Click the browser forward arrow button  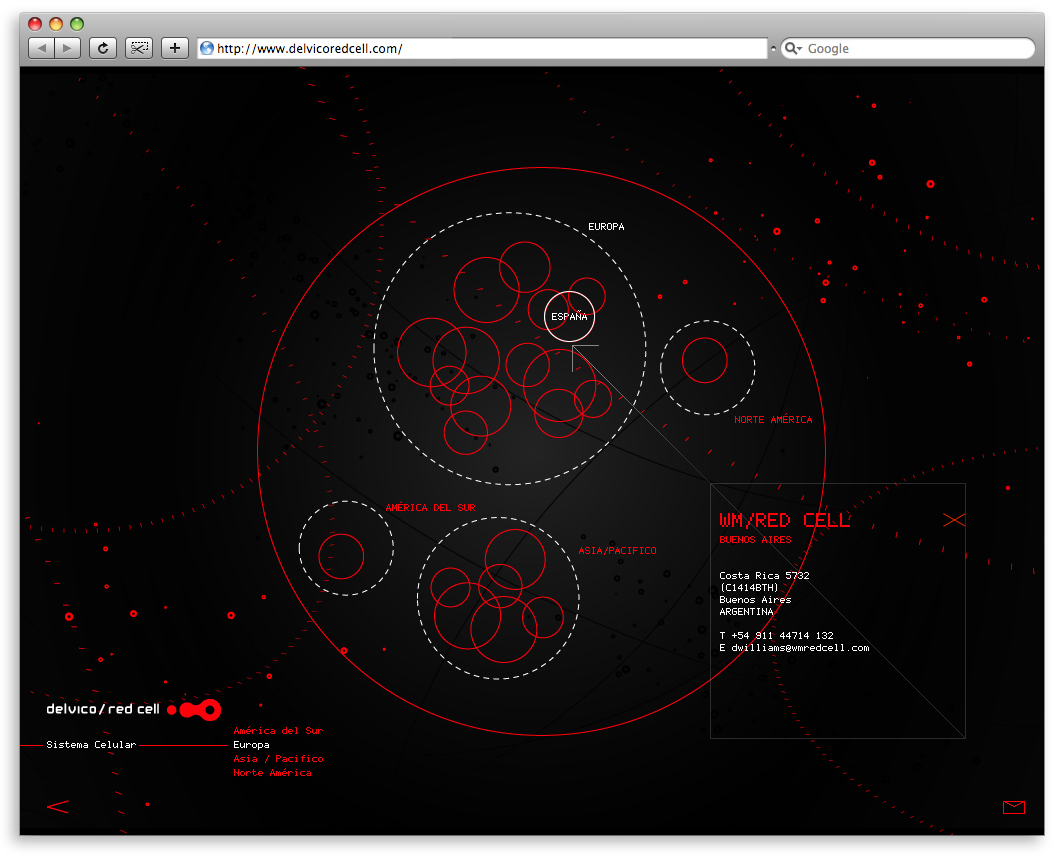(67, 48)
